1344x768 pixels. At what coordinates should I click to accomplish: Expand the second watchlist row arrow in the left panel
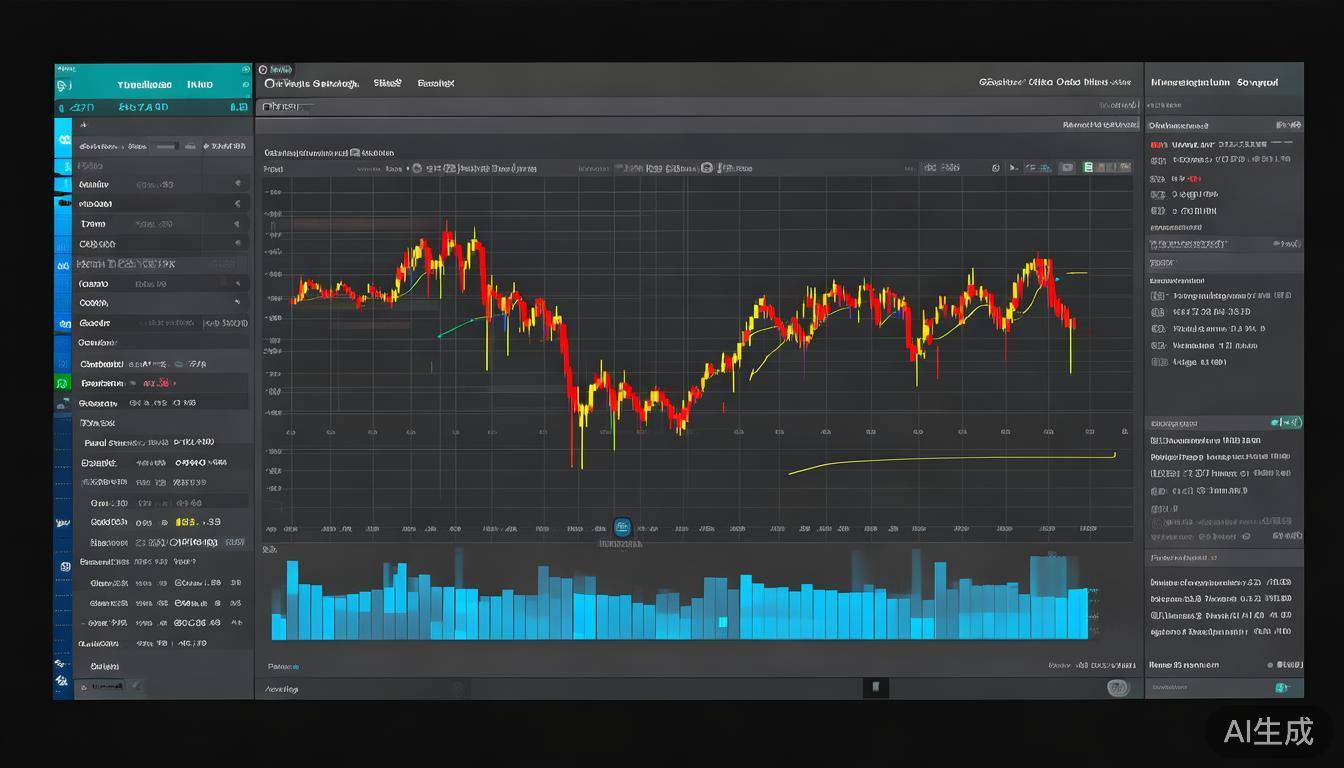tap(237, 204)
